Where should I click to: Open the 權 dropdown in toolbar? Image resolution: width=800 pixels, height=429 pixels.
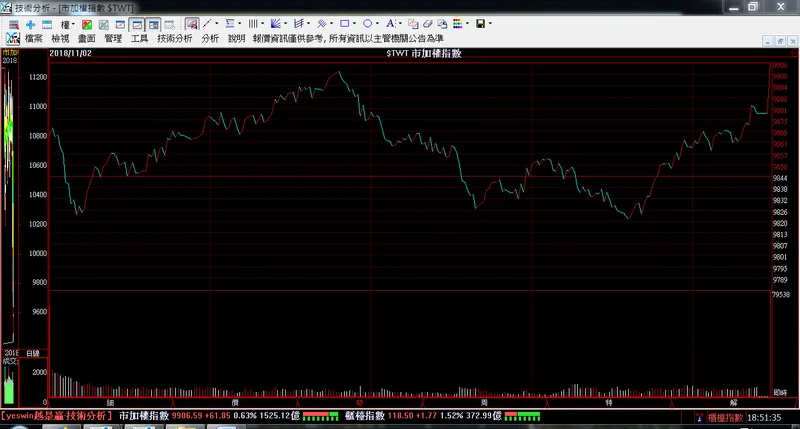click(67, 24)
